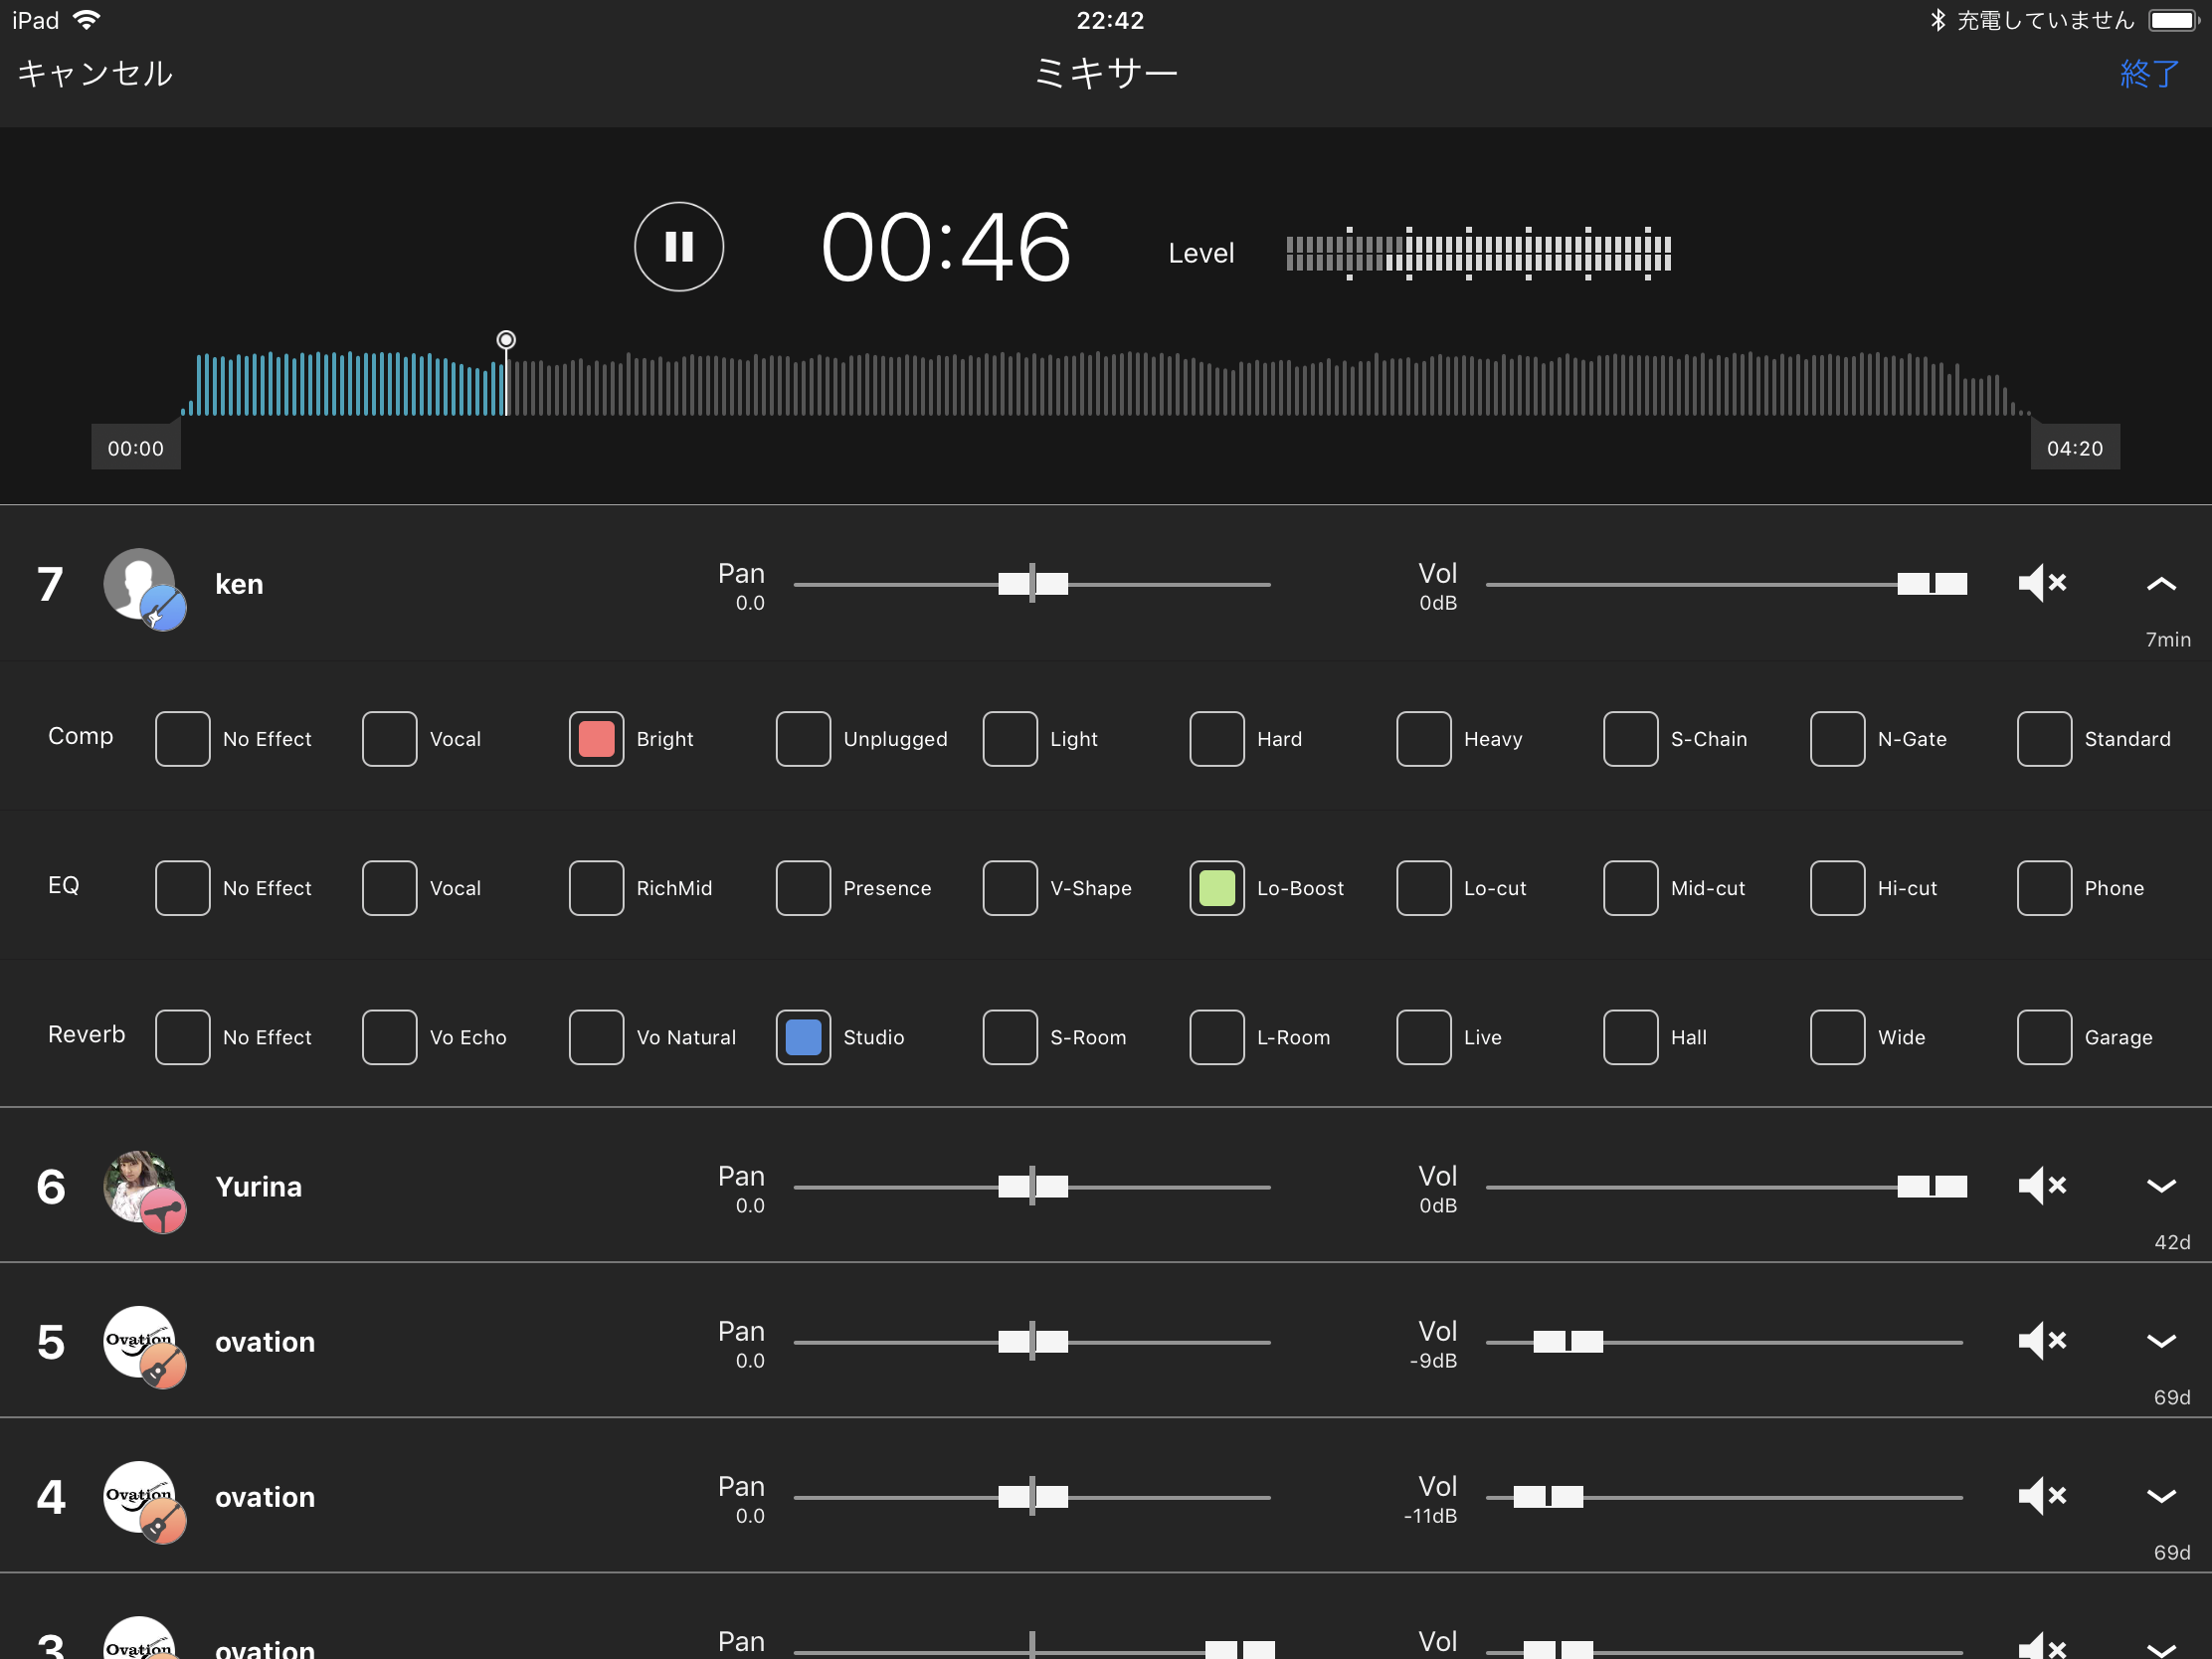
Task: Select Reverb Vo Echo preset
Action: click(x=390, y=1037)
